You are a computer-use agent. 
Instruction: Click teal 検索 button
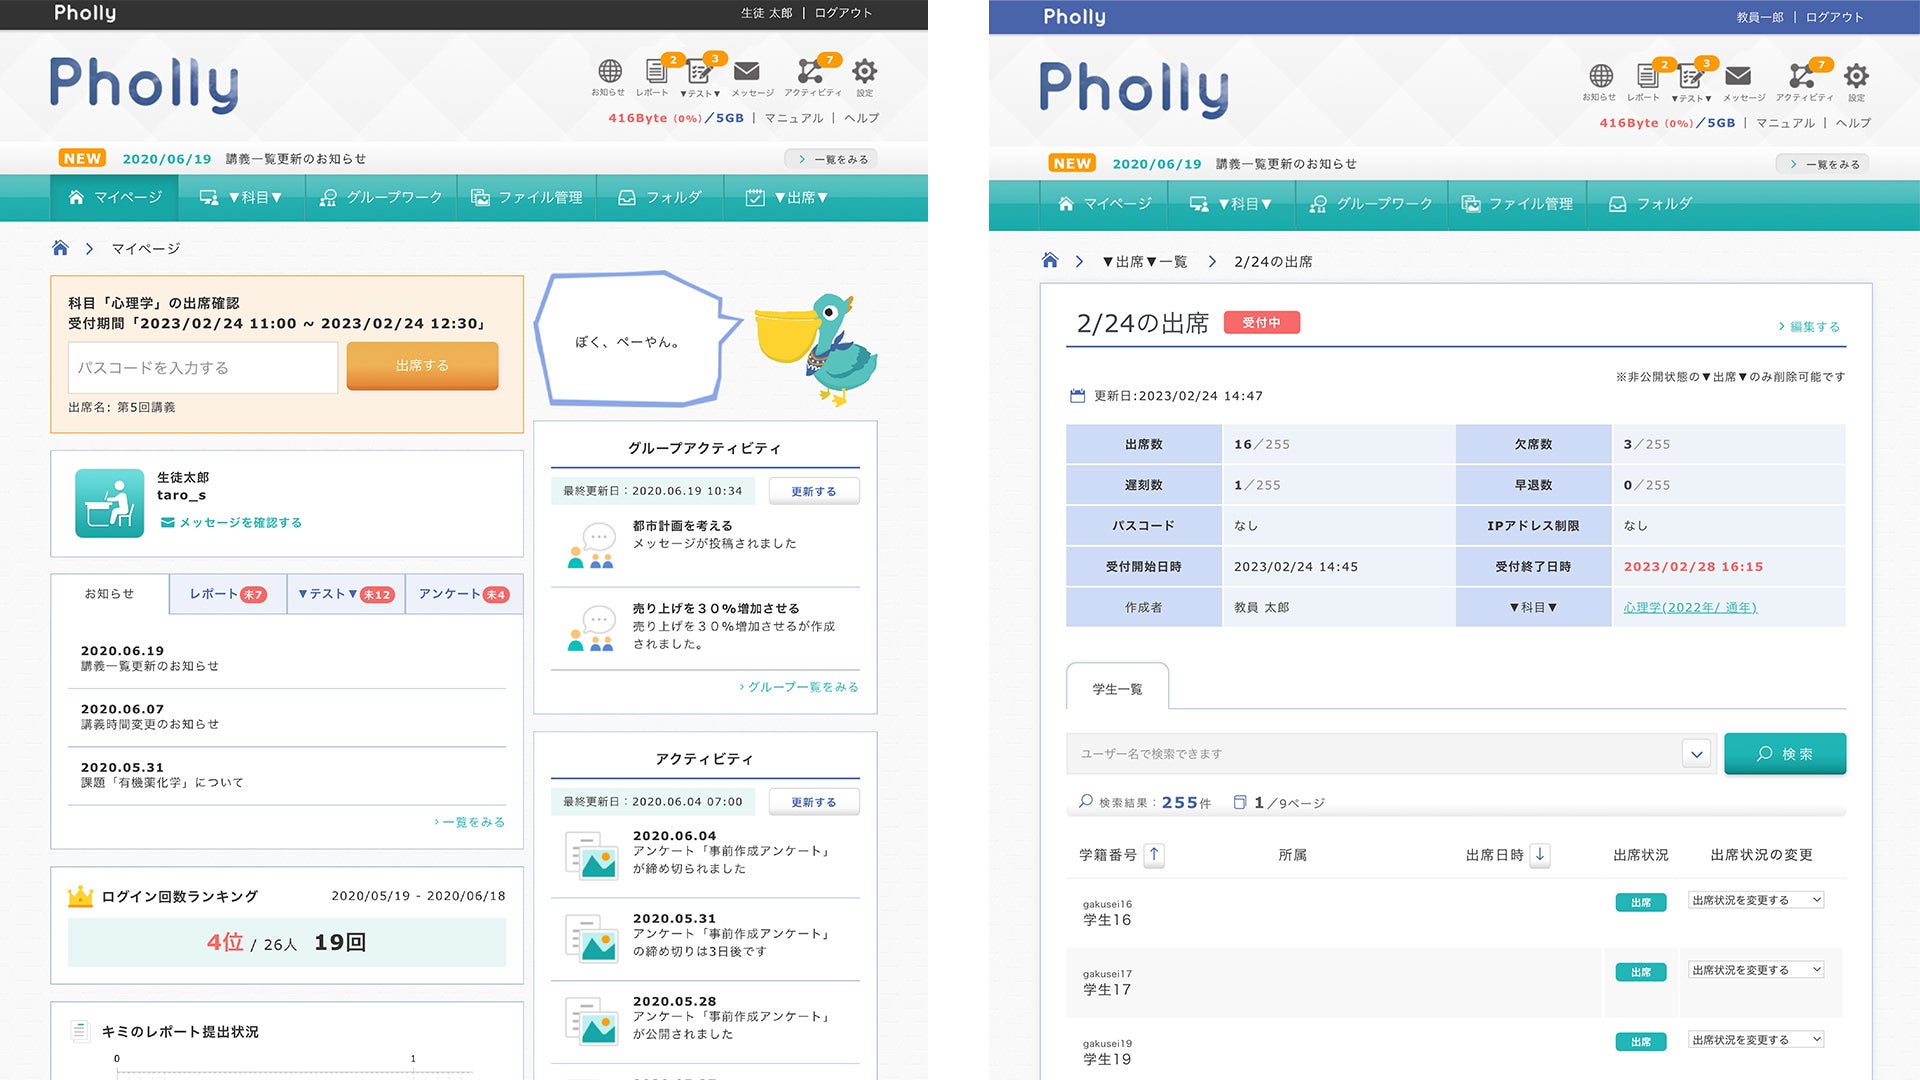pyautogui.click(x=1785, y=754)
